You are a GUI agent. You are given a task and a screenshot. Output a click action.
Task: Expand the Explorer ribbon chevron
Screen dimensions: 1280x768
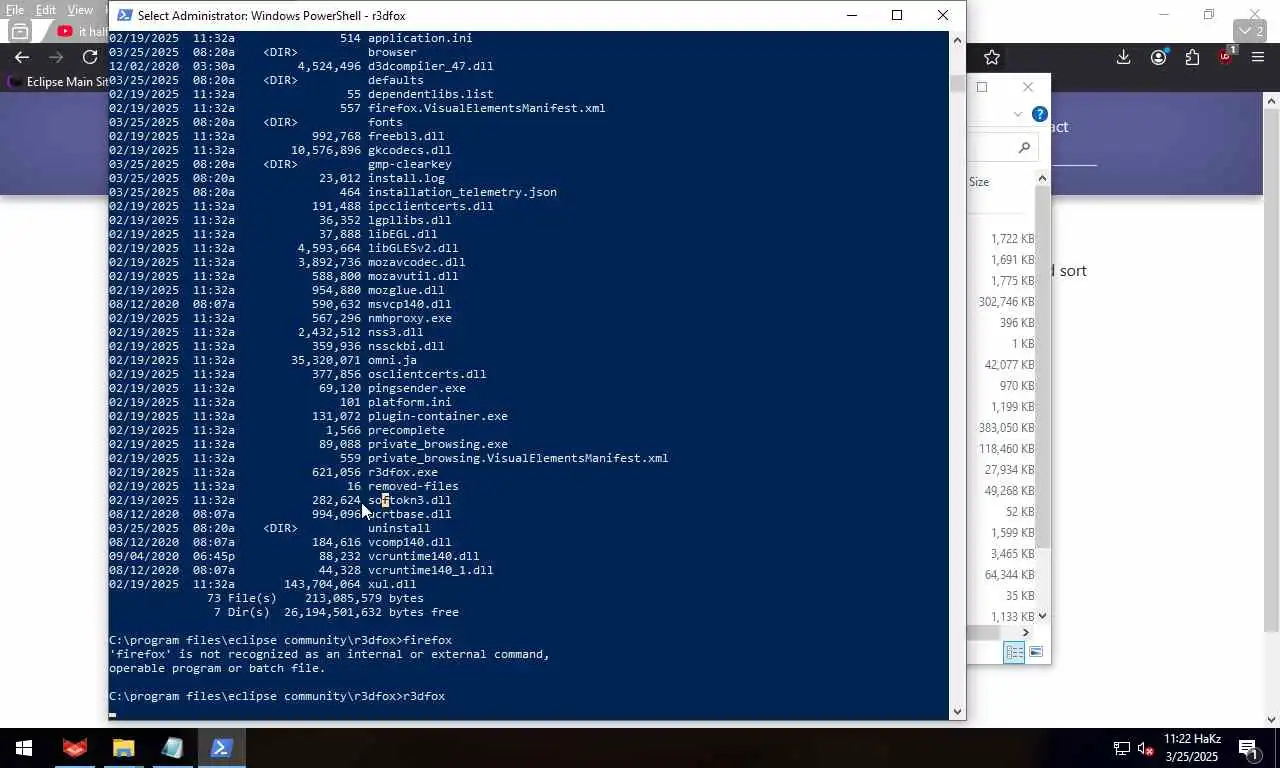1018,114
